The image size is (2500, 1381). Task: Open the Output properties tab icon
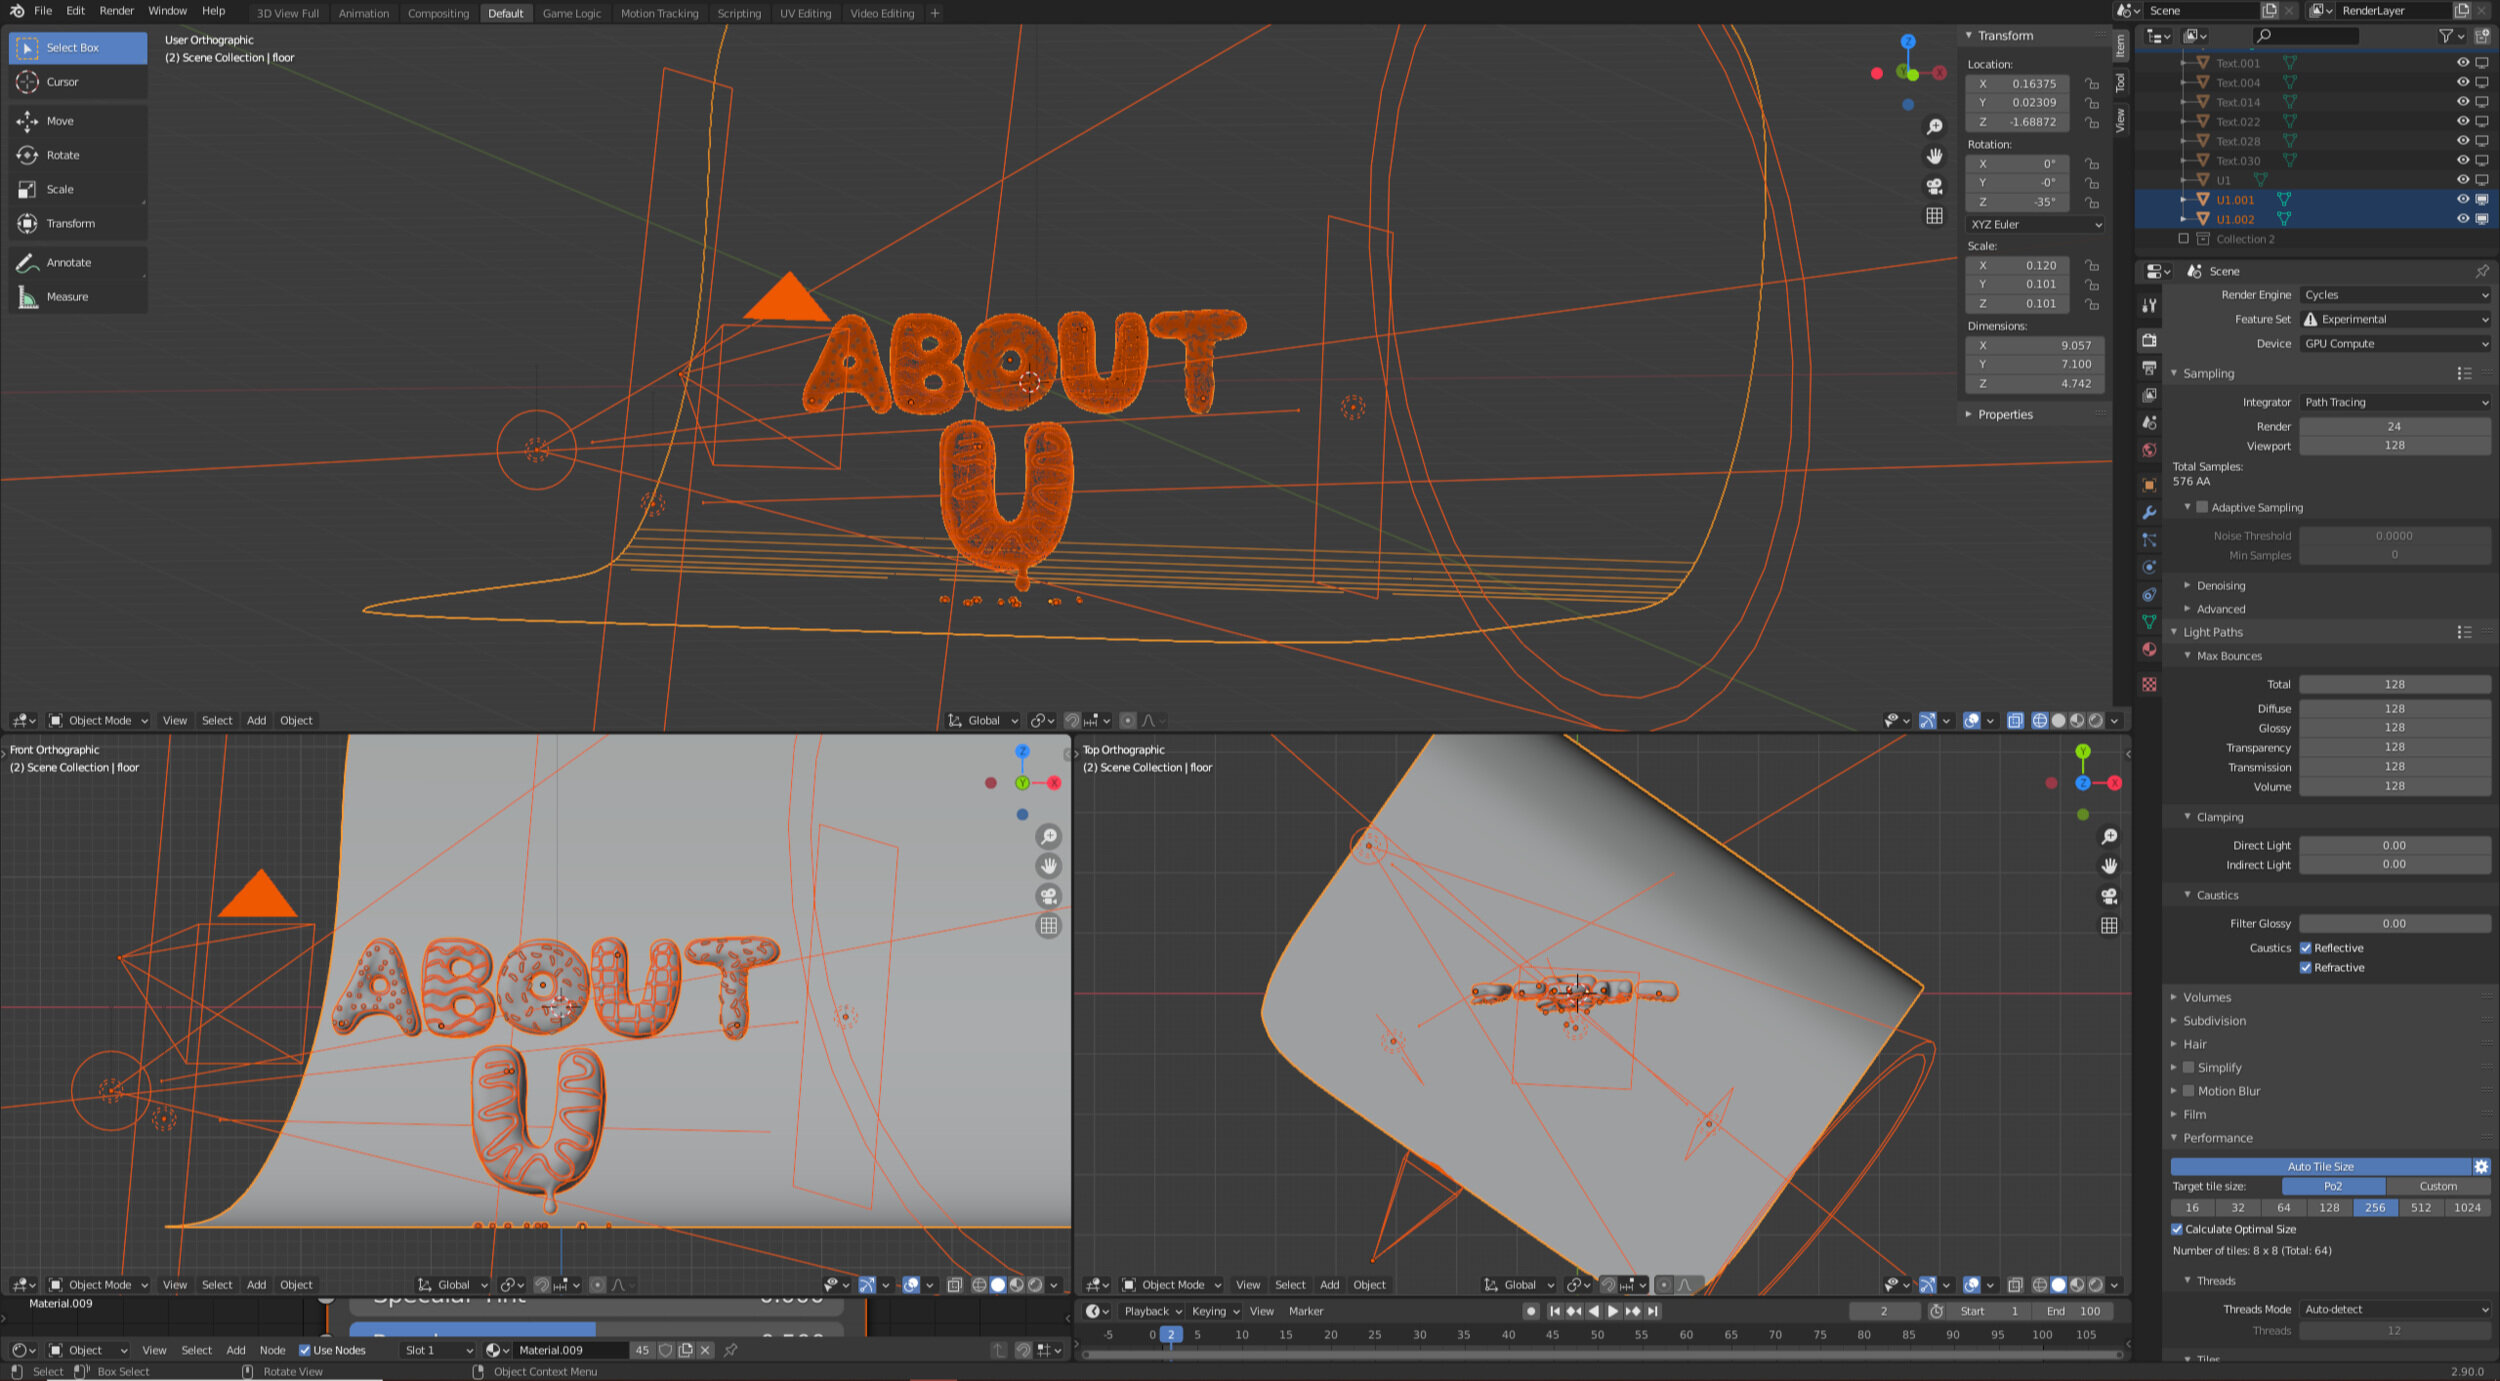pos(2148,368)
